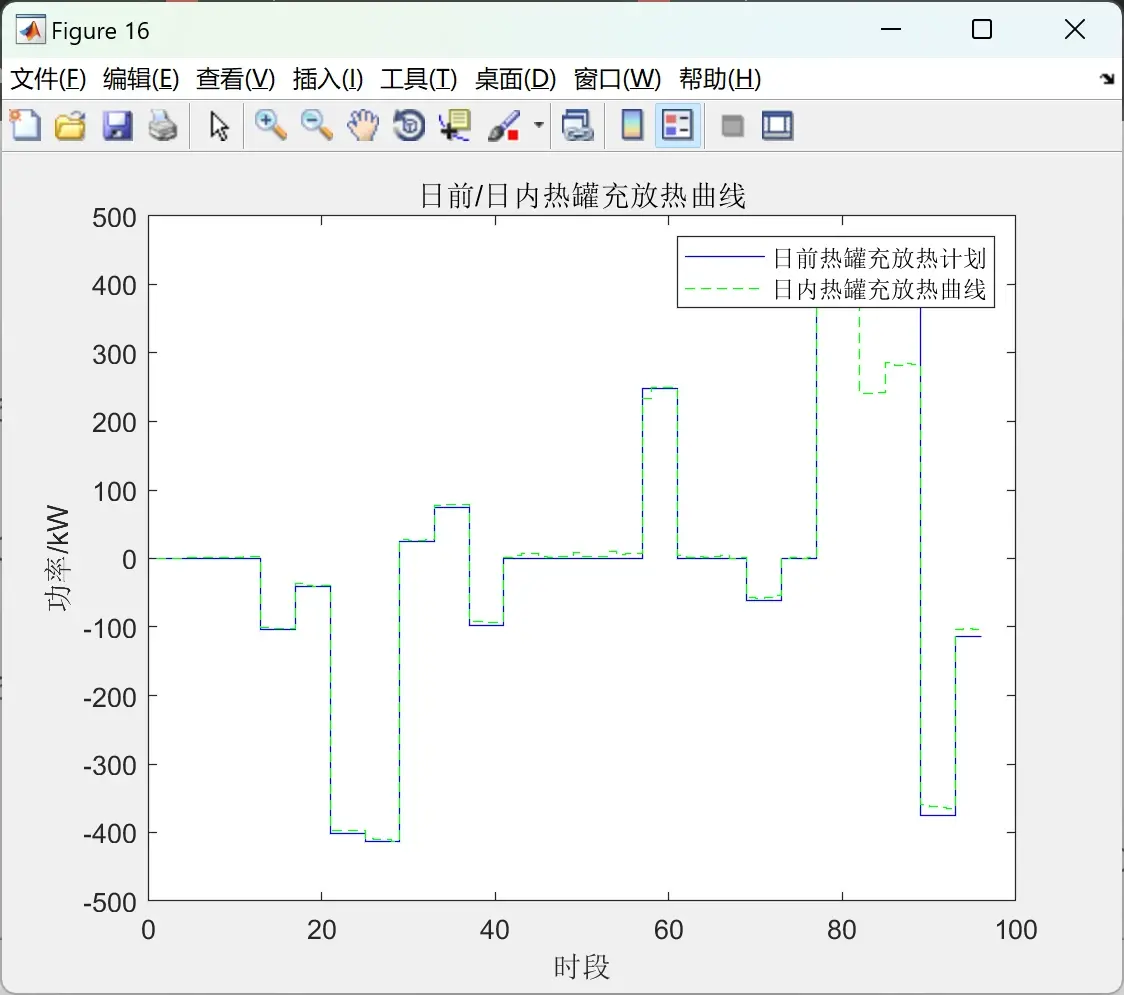Toggle the Insert Legend button
The width and height of the screenshot is (1124, 995).
[x=677, y=125]
